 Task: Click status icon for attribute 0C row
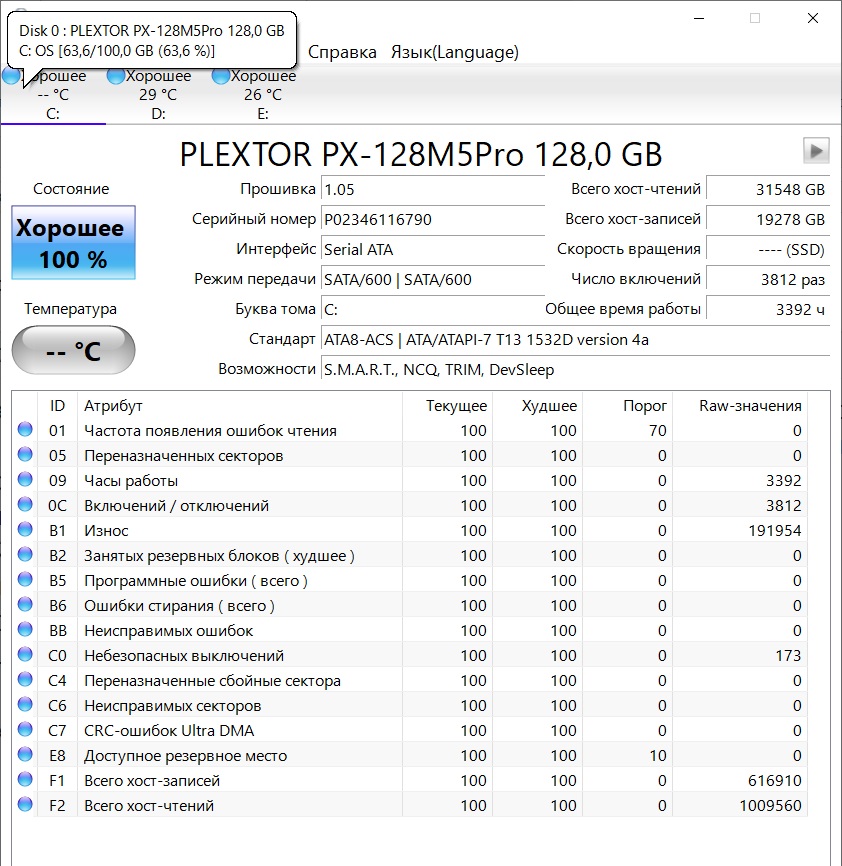25,504
